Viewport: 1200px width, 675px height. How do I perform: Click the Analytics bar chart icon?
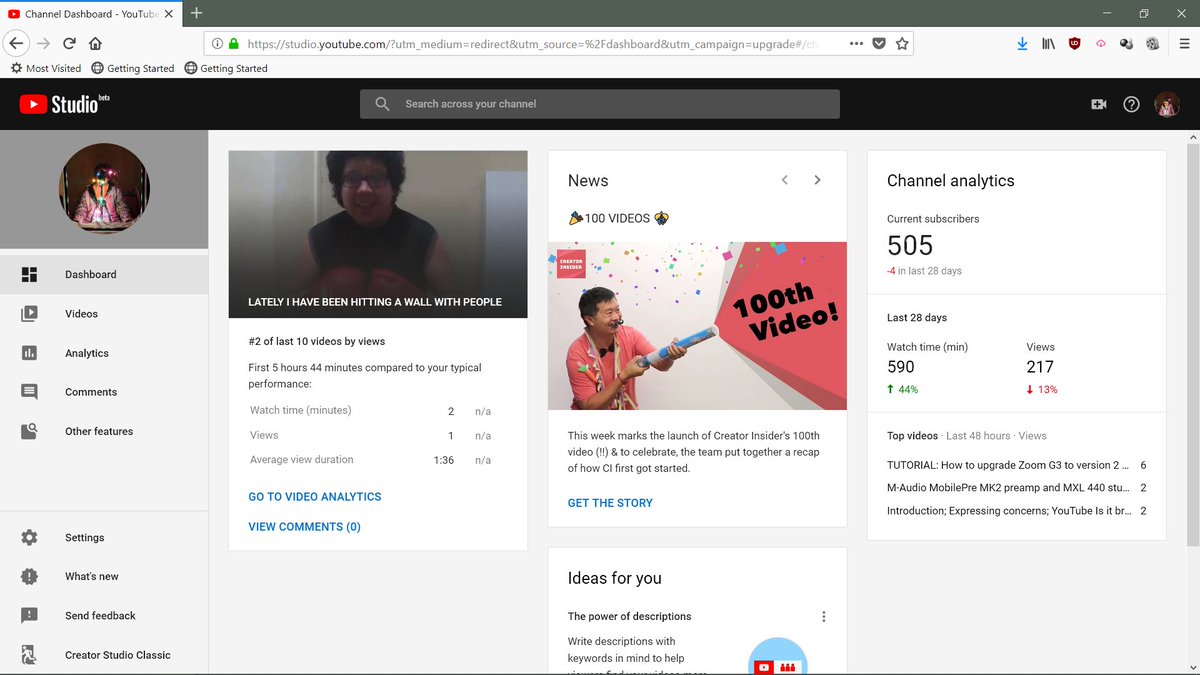29,353
